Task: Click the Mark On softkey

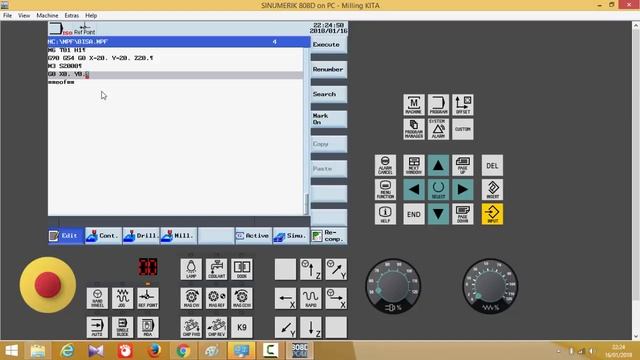Action: pos(329,119)
